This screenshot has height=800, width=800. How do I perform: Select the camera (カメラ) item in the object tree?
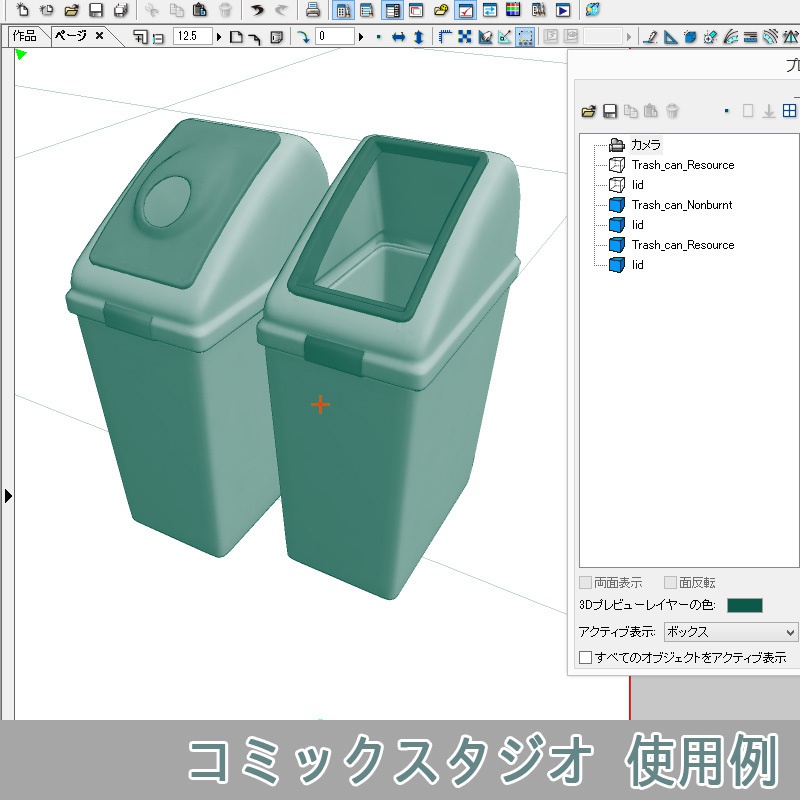coord(646,144)
